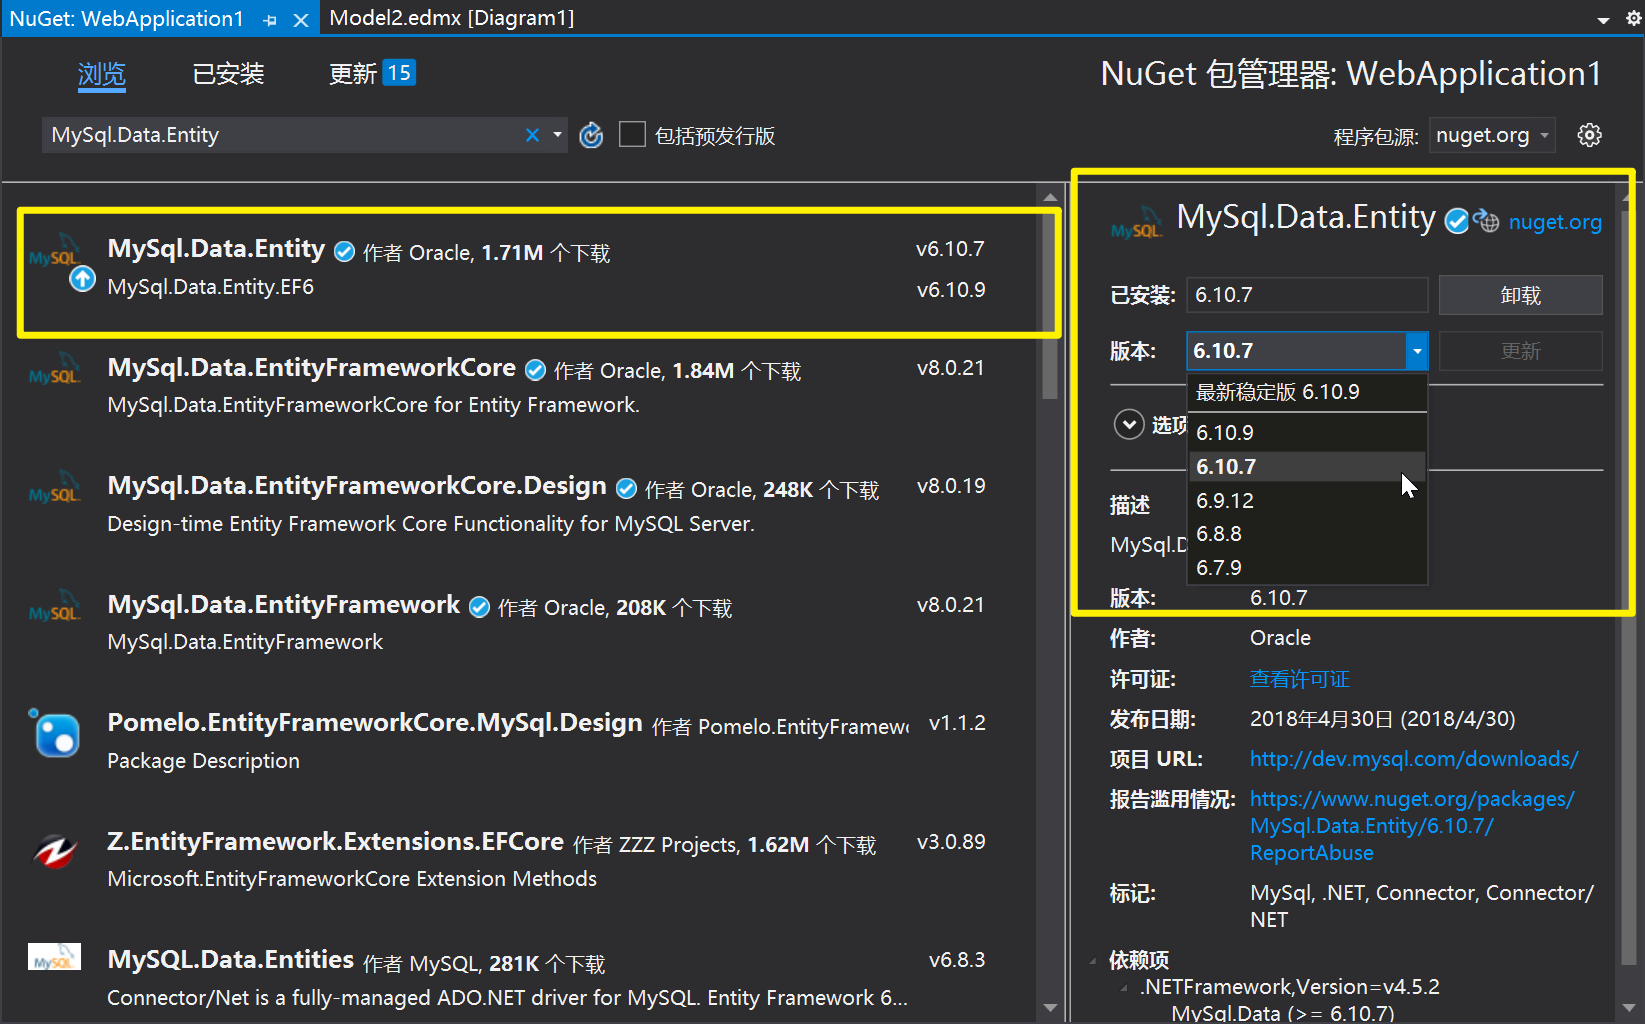1645x1024 pixels.
Task: Open the nuget.org link in details header
Action: pos(1555,222)
